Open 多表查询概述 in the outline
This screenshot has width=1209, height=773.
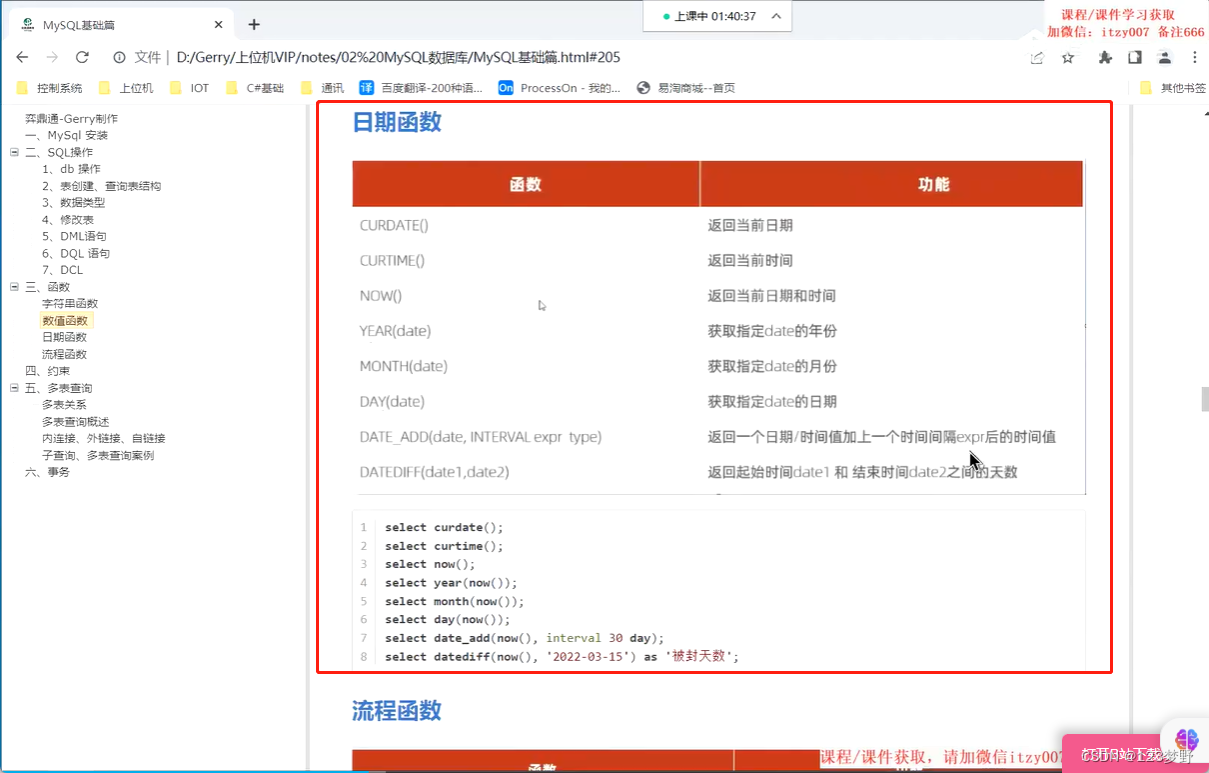tap(75, 422)
